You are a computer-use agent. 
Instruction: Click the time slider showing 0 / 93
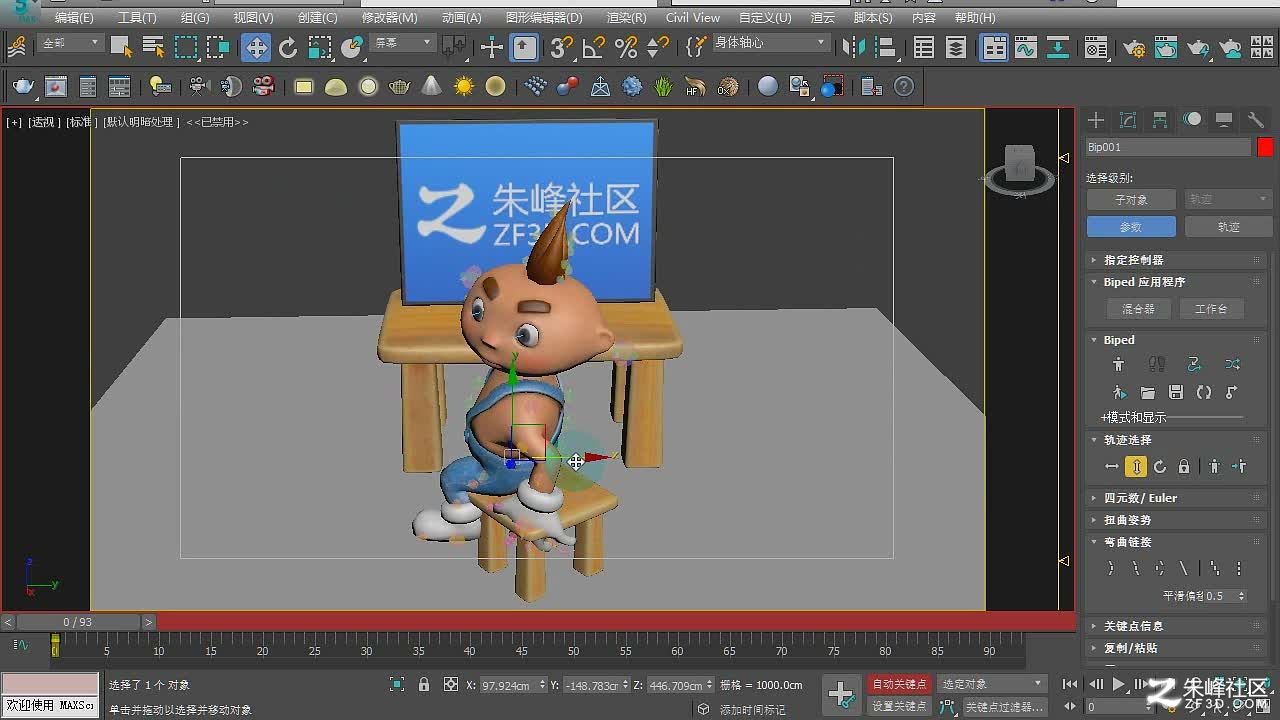[x=78, y=622]
